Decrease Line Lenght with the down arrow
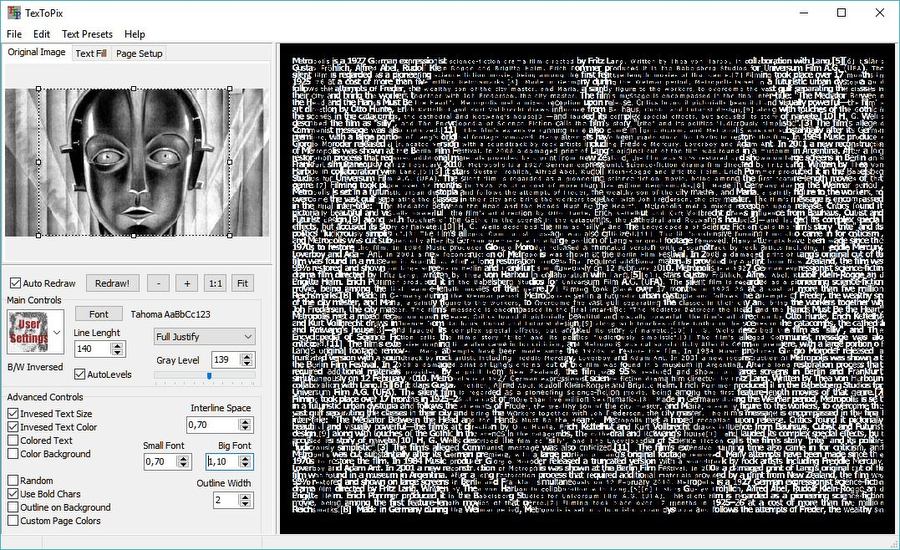Screen dimensions: 900x550 [118, 352]
